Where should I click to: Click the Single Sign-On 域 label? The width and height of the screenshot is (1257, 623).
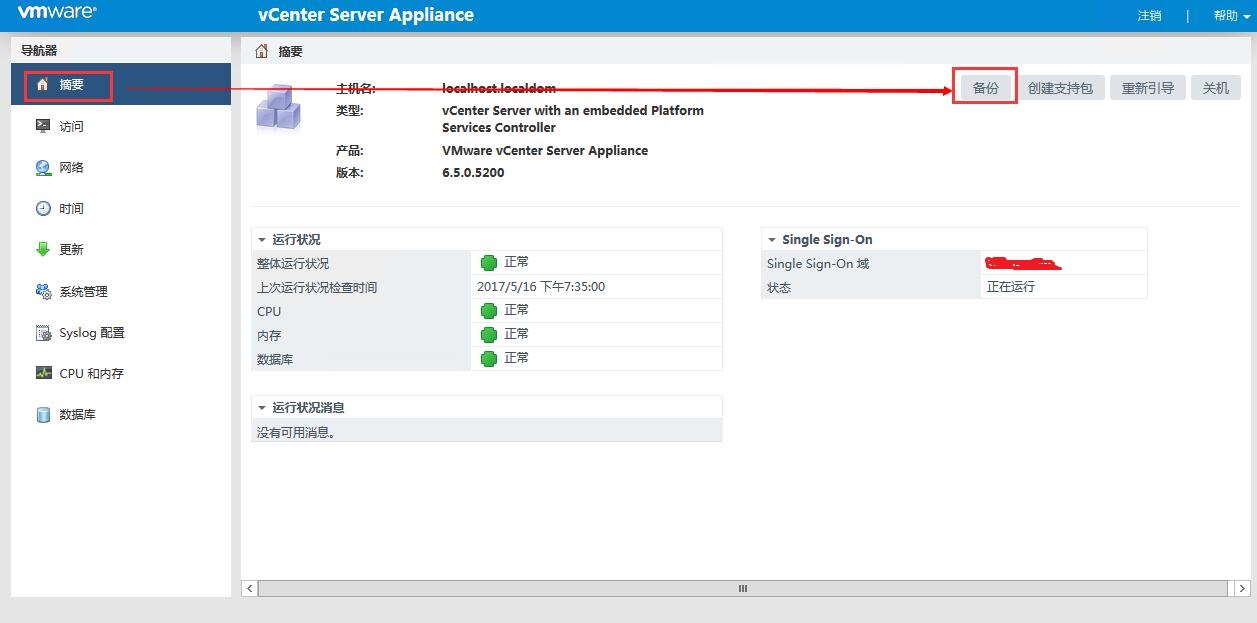click(818, 263)
